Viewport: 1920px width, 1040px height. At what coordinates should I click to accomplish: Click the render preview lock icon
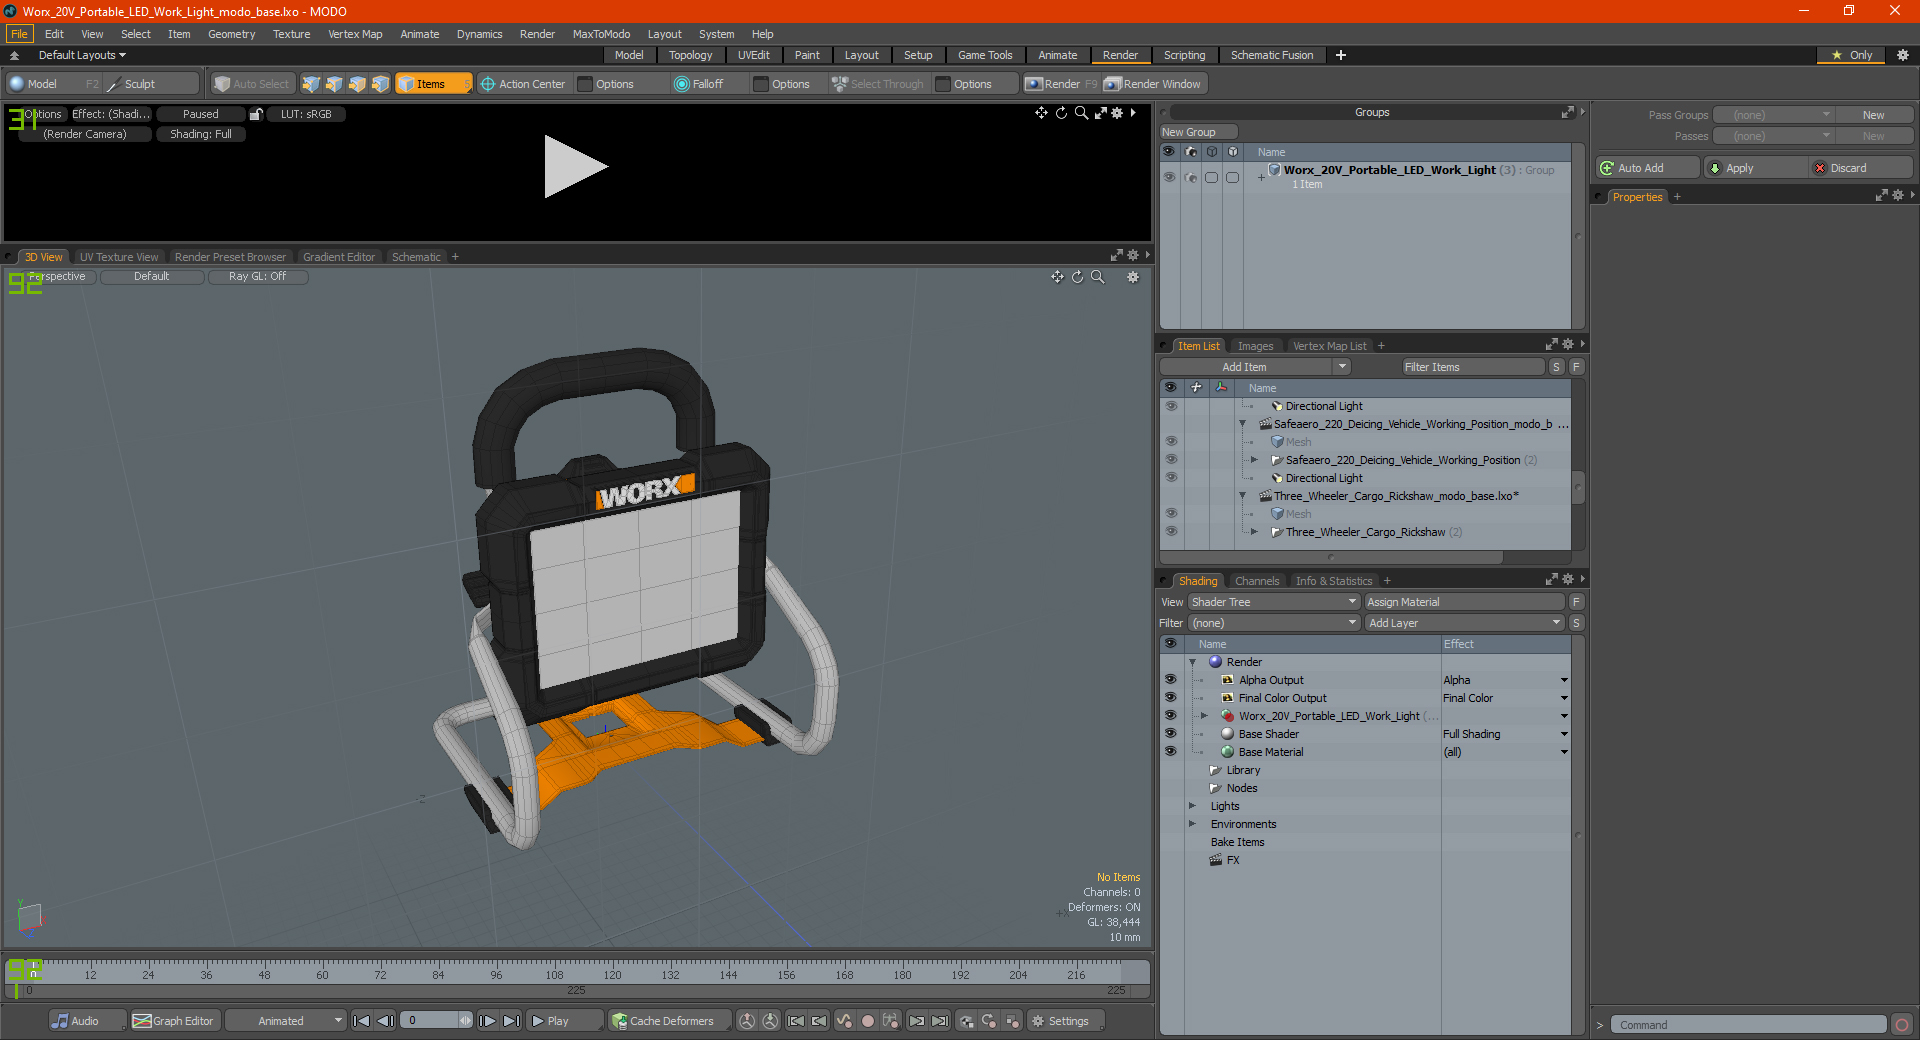[x=256, y=114]
